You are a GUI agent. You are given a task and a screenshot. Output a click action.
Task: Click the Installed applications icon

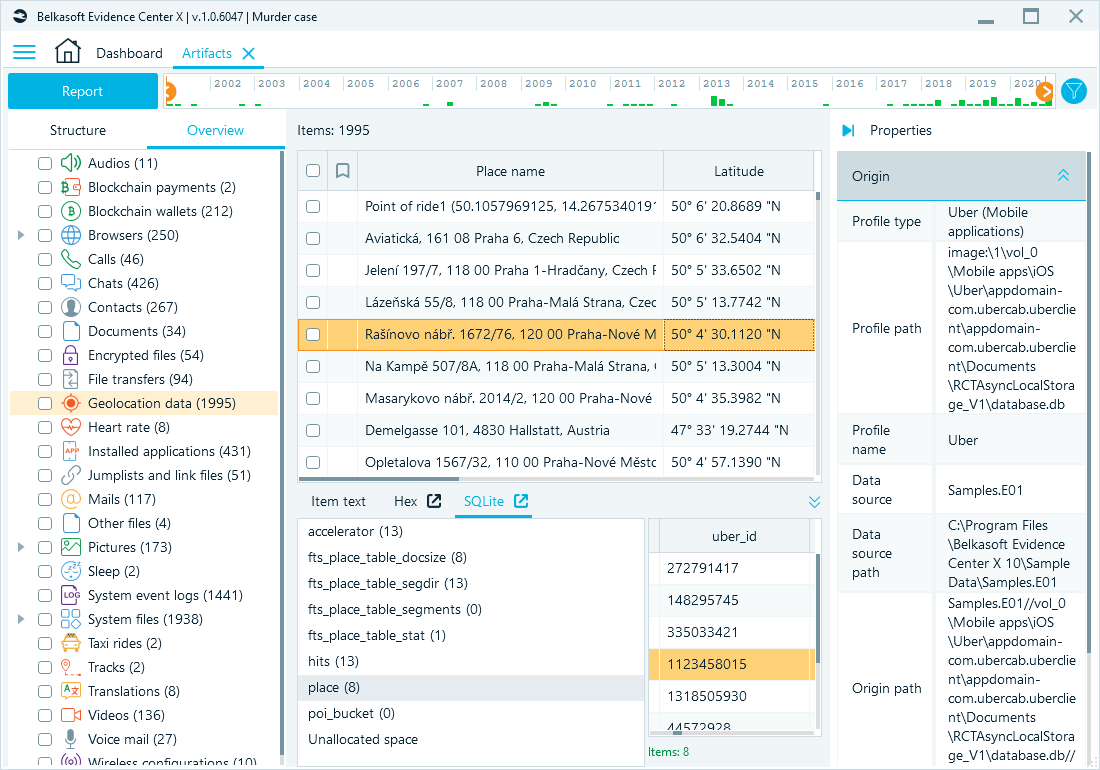pos(71,451)
